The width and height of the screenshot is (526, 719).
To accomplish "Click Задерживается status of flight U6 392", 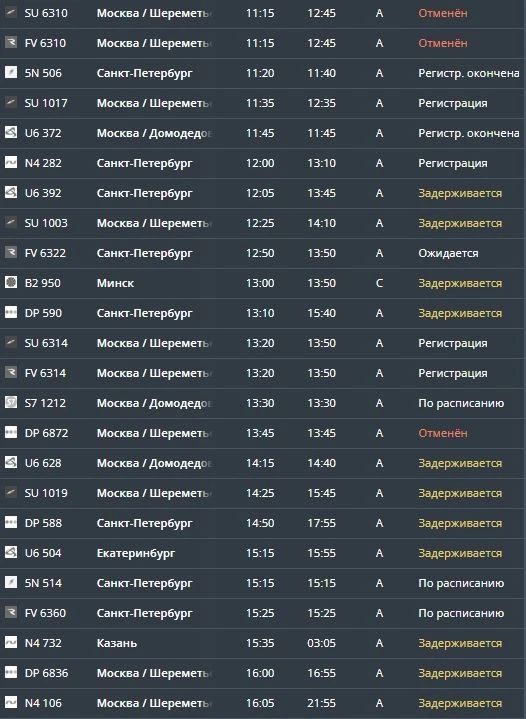I will coord(460,193).
